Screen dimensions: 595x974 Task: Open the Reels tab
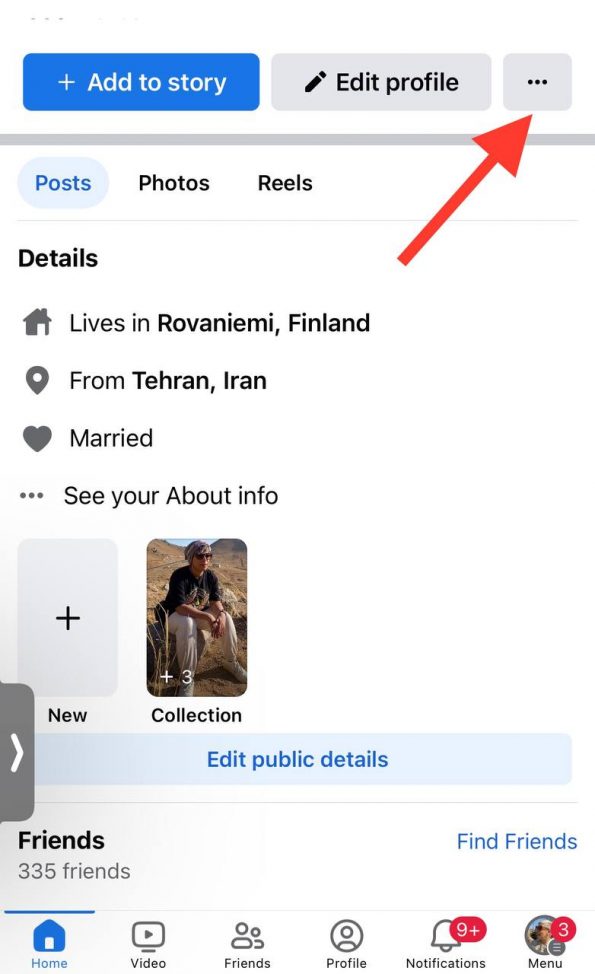284,183
